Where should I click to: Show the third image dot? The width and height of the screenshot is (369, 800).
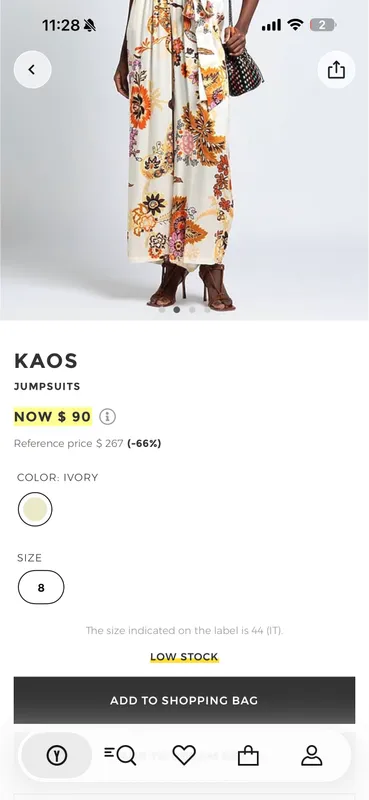192,309
